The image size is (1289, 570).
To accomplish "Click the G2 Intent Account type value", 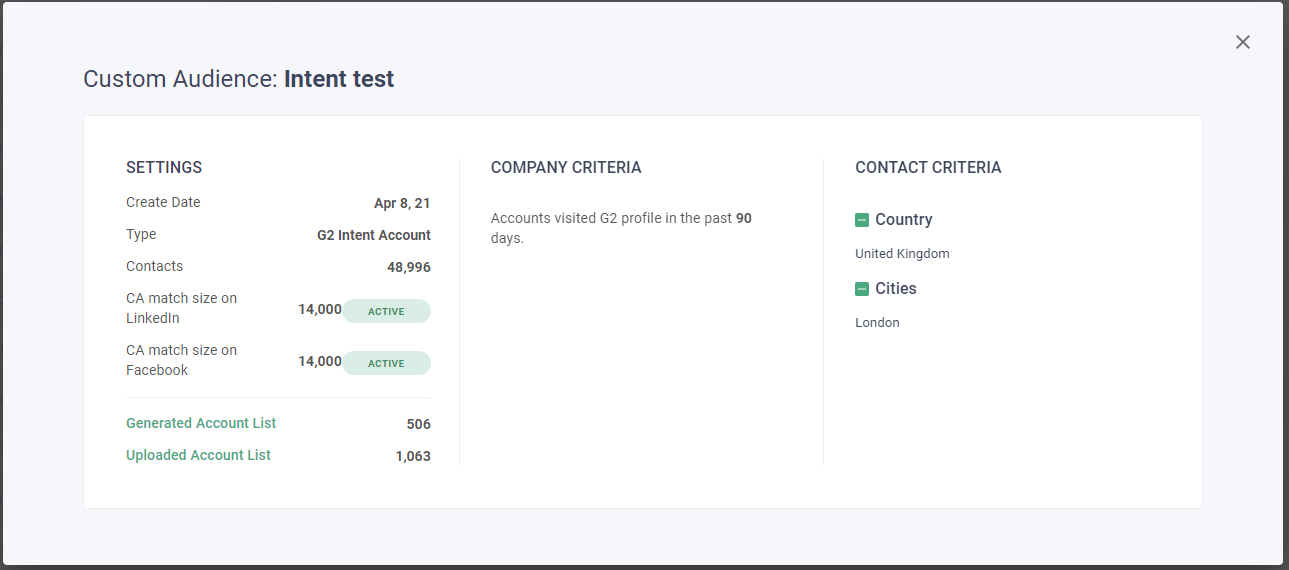I will (373, 235).
